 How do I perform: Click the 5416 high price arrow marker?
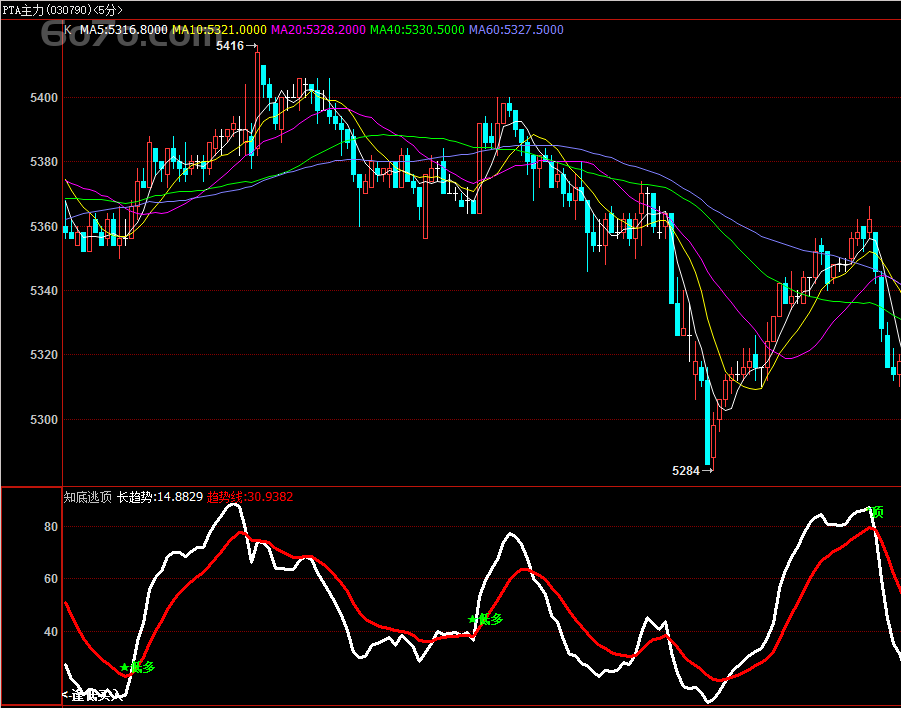click(237, 46)
